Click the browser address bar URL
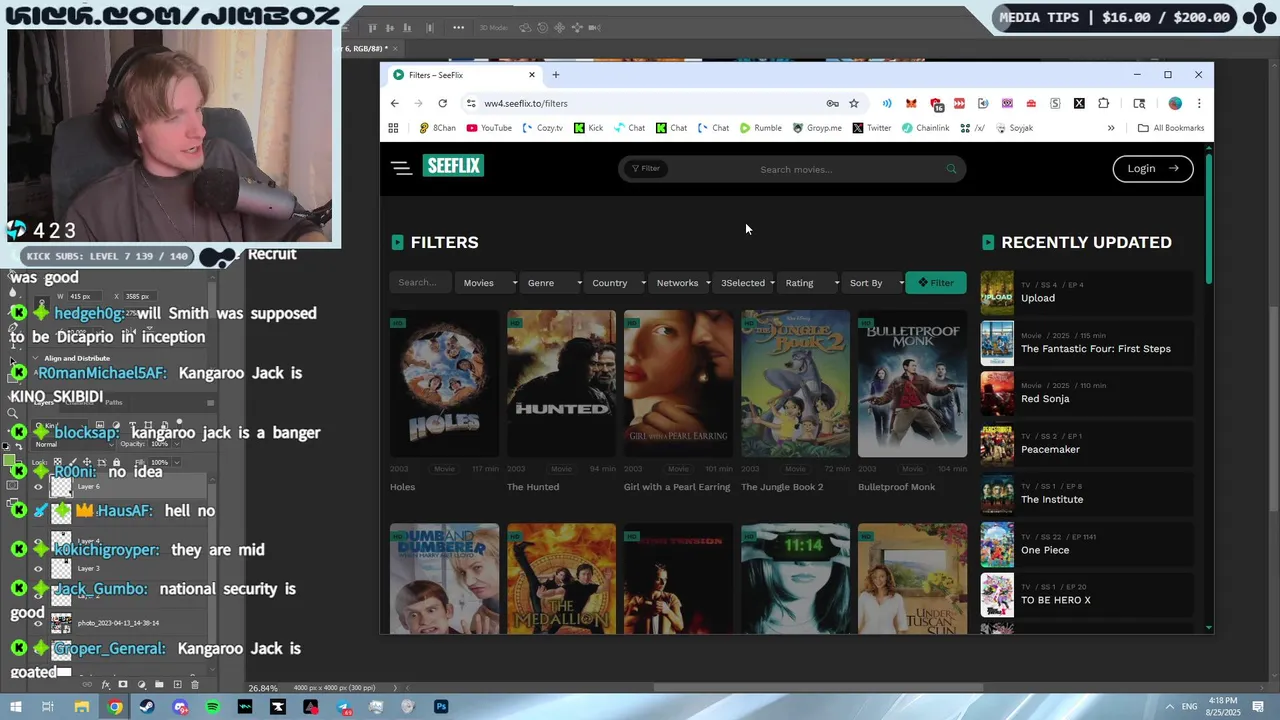The width and height of the screenshot is (1280, 720). [x=525, y=103]
